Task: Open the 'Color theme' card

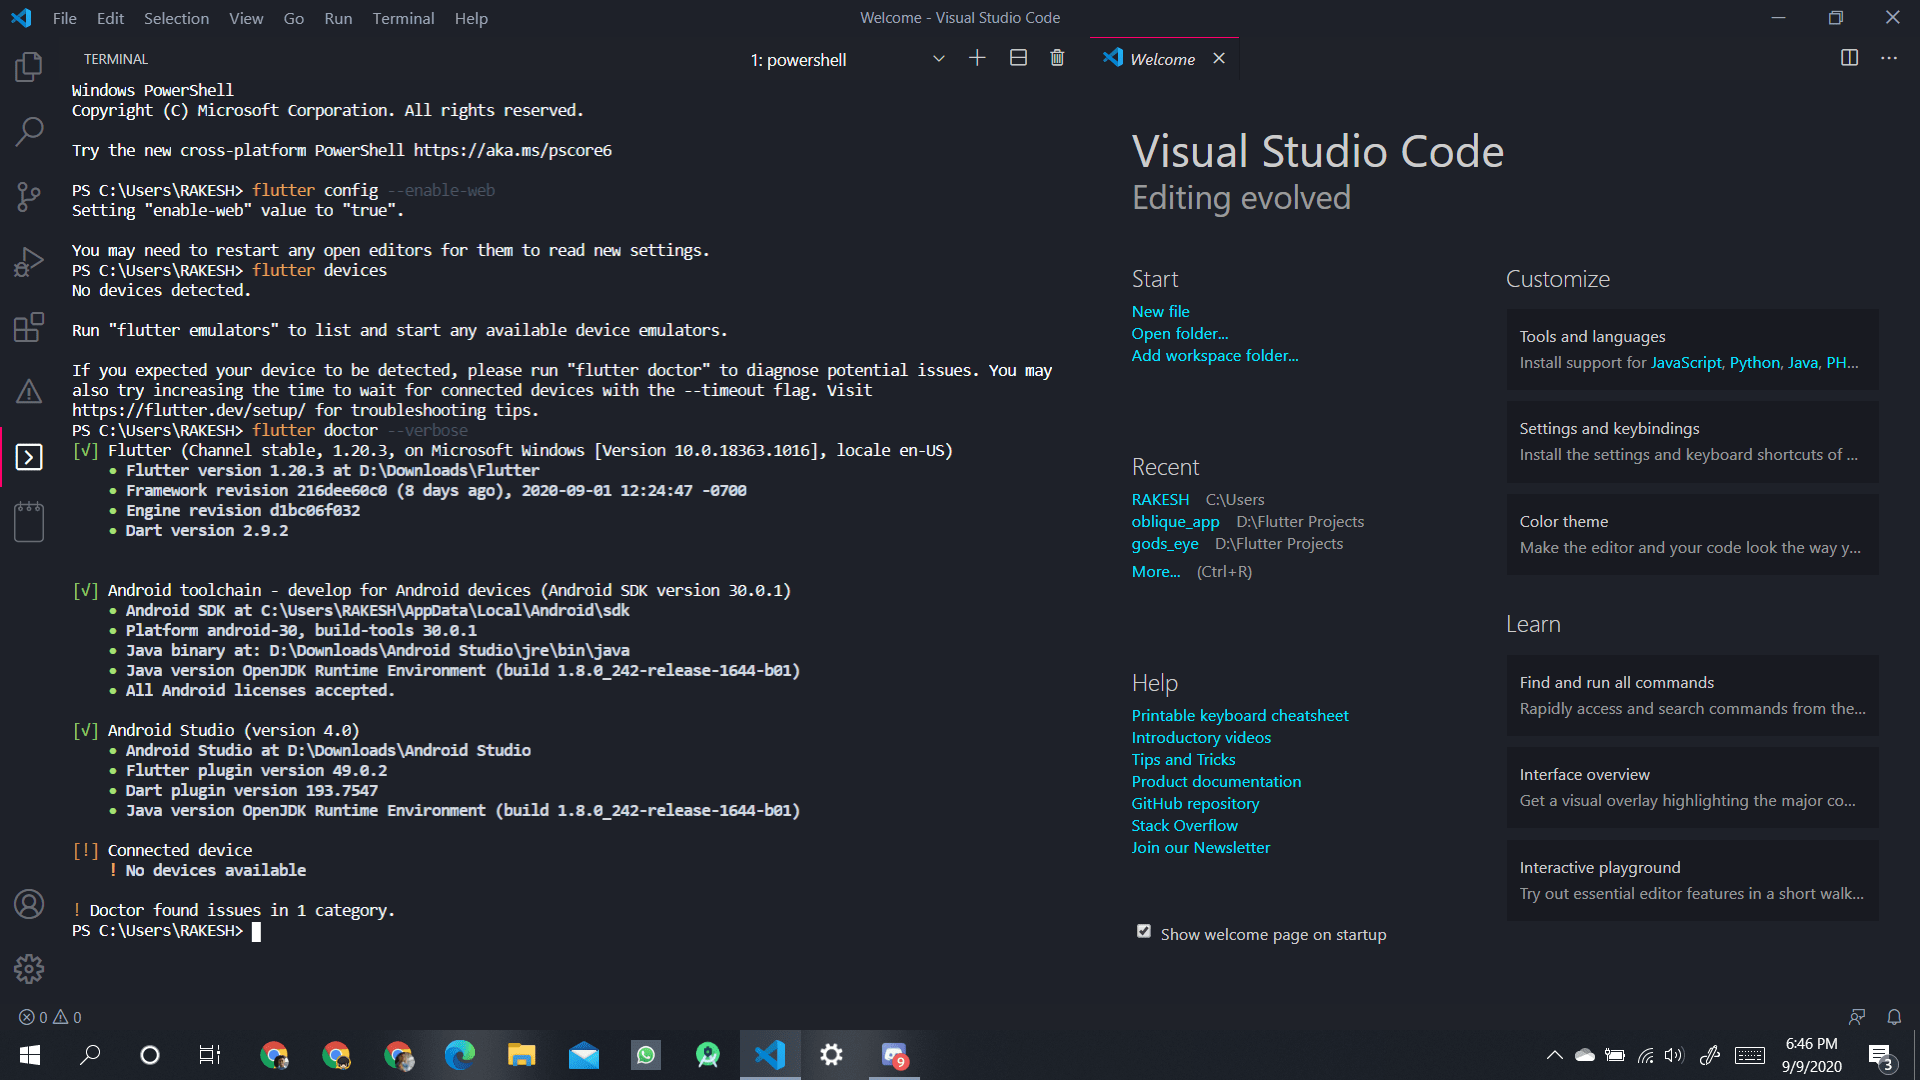Action: (1692, 535)
